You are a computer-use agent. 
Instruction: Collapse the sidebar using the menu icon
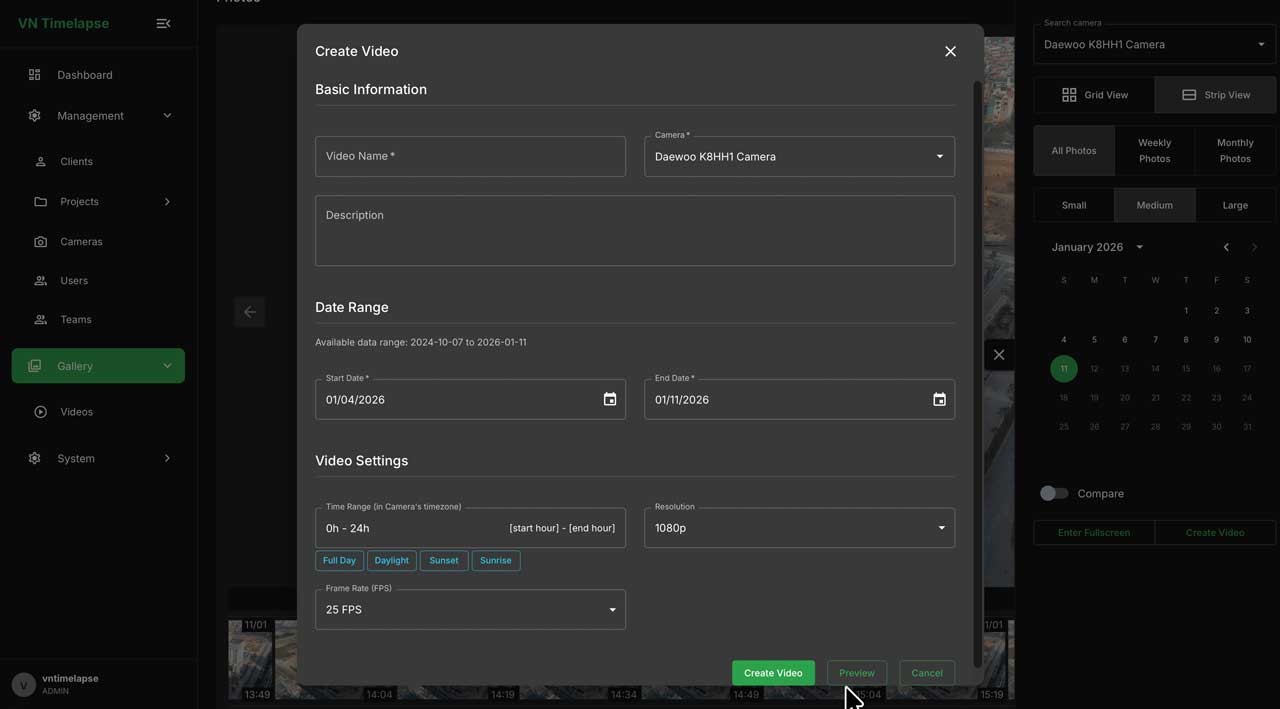click(163, 23)
